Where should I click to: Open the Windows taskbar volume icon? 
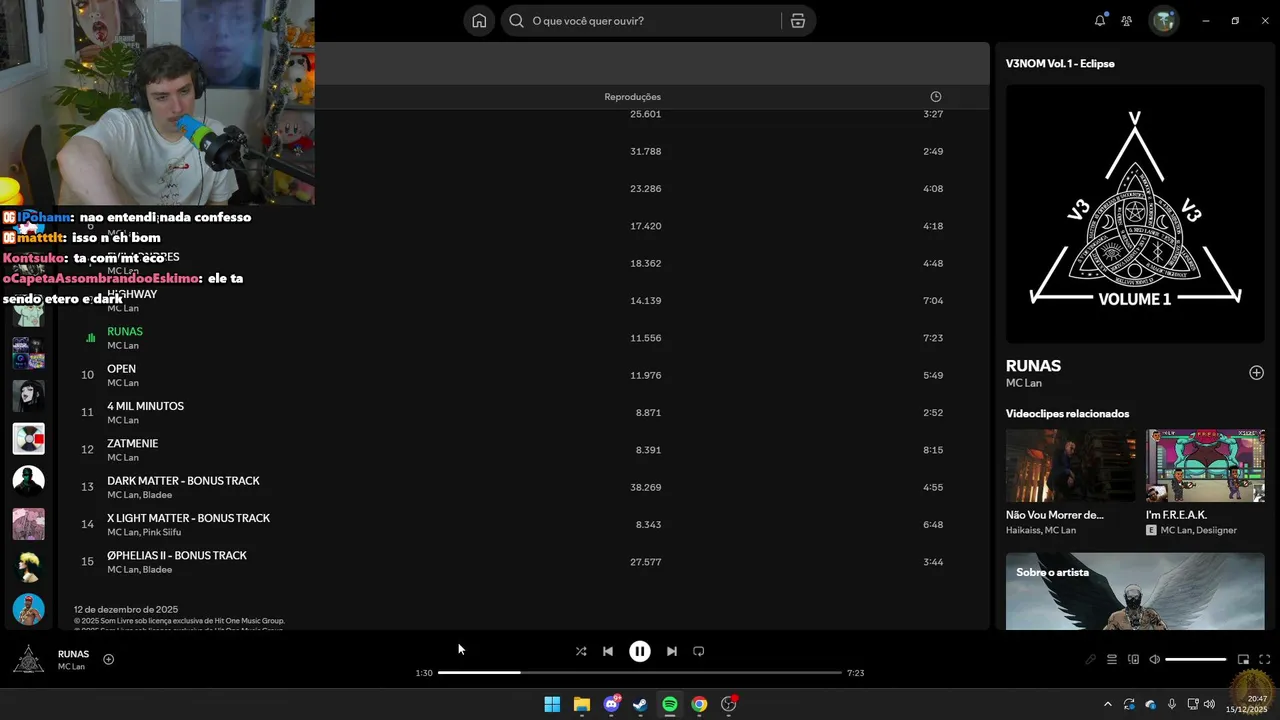(1210, 704)
